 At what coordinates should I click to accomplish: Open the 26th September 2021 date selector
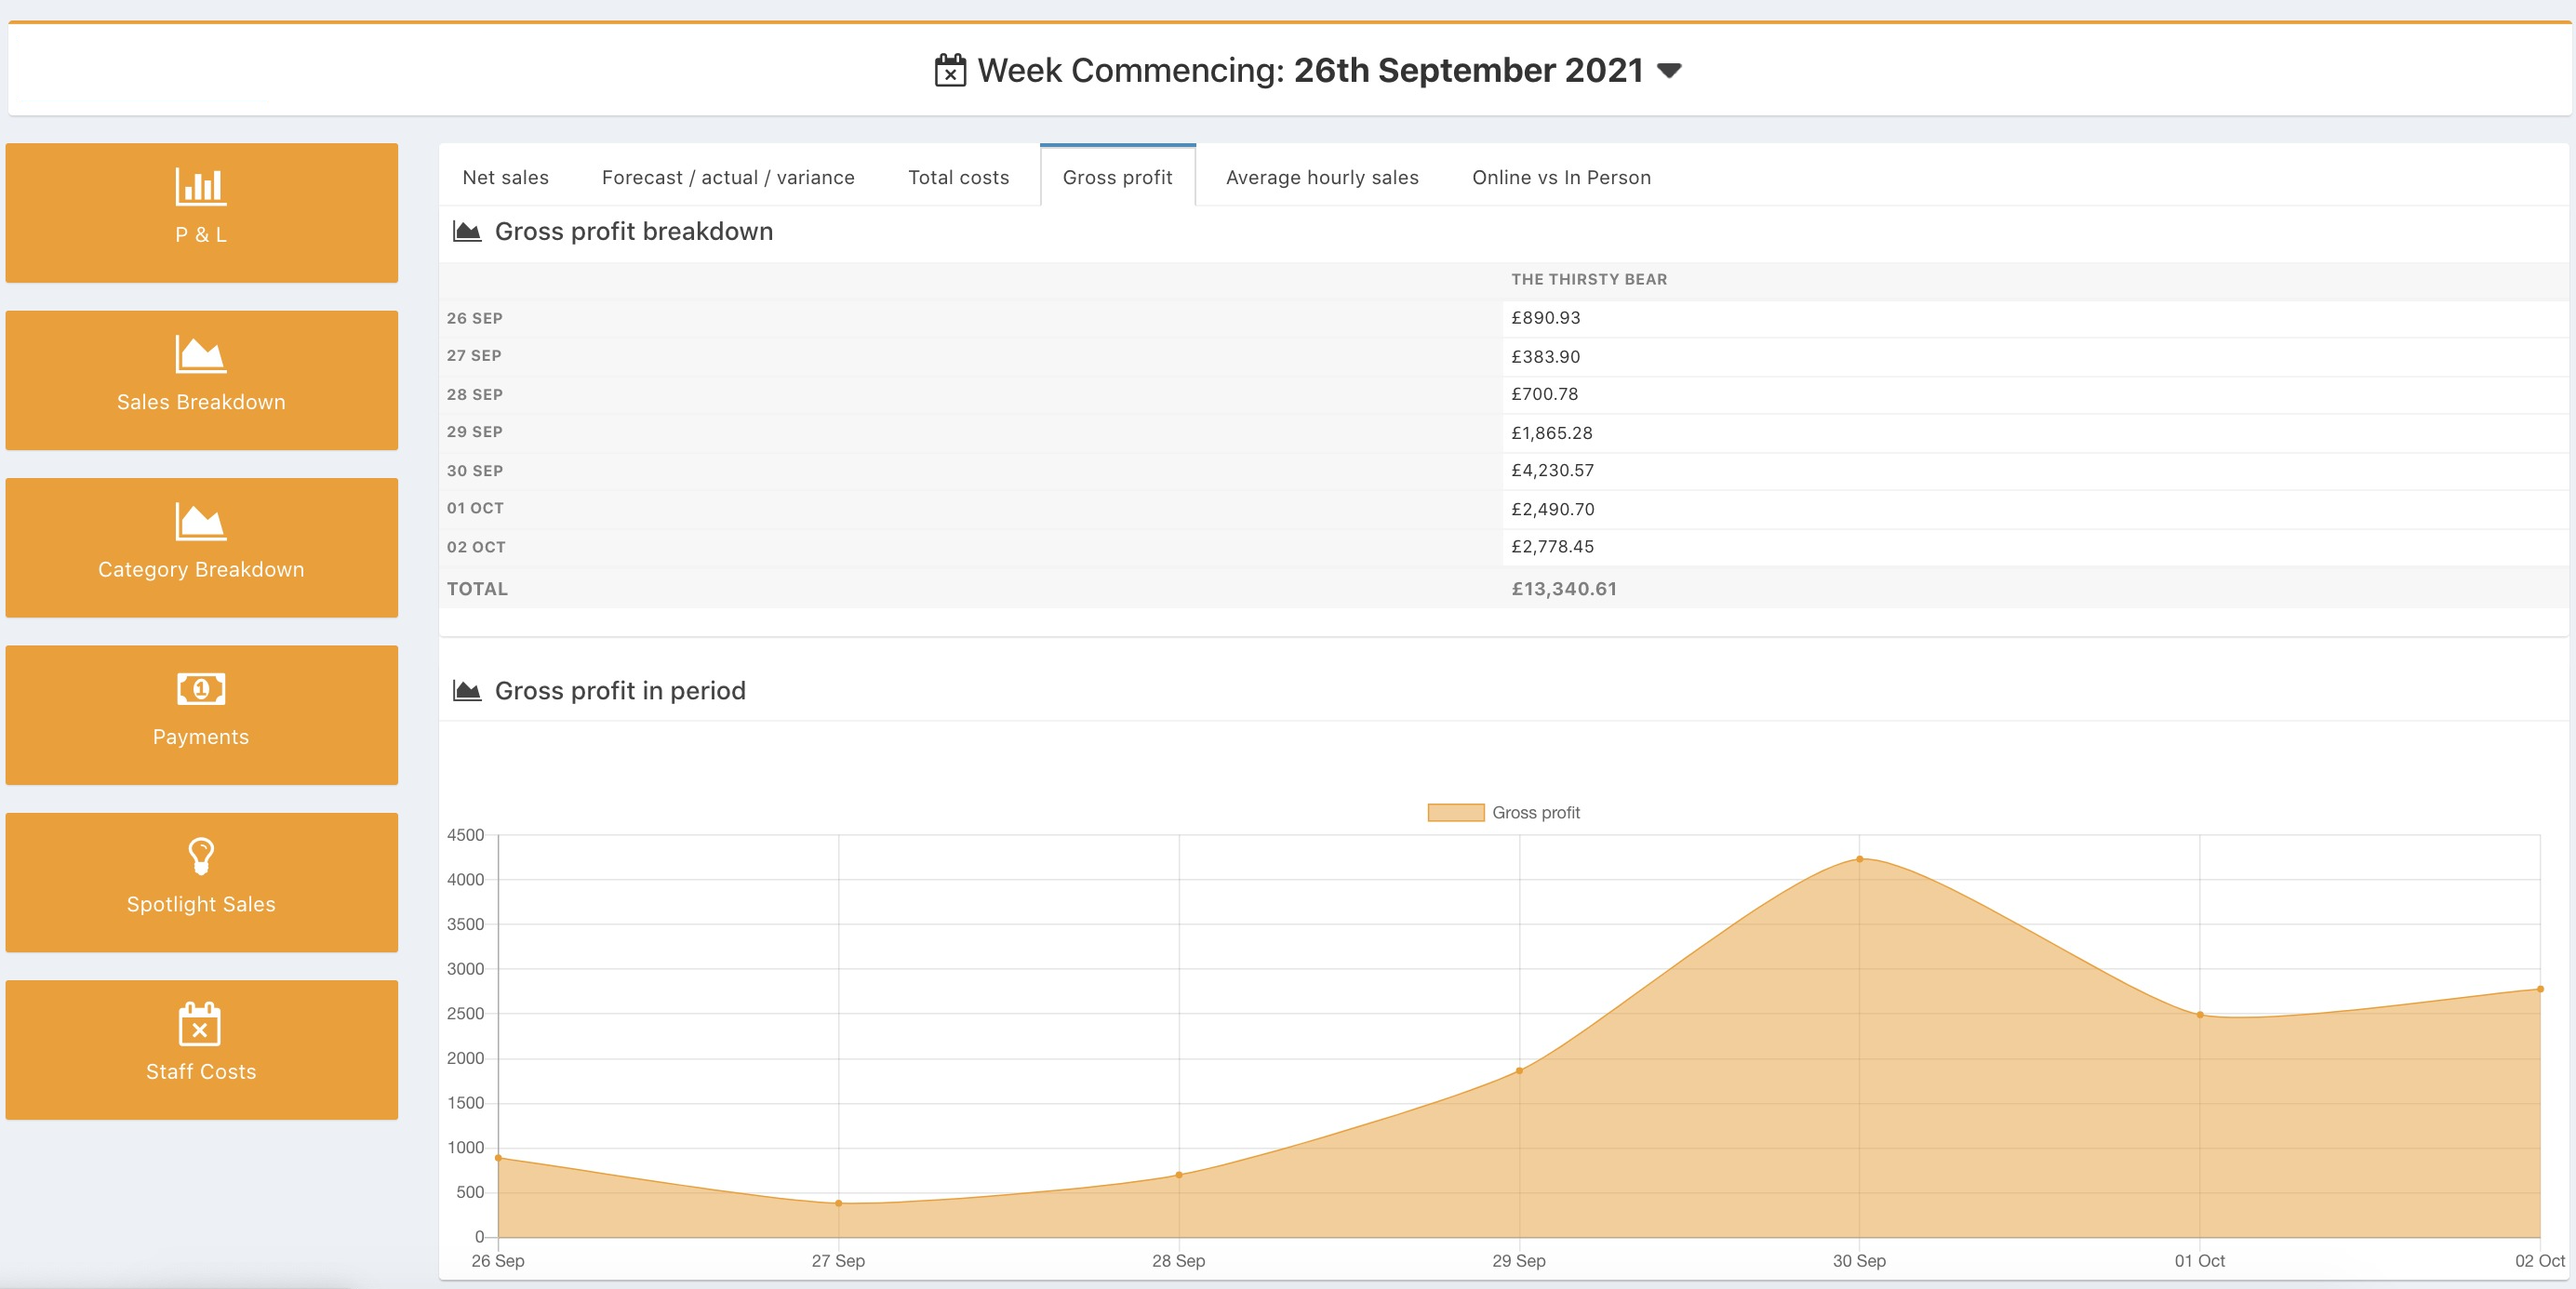click(1468, 71)
